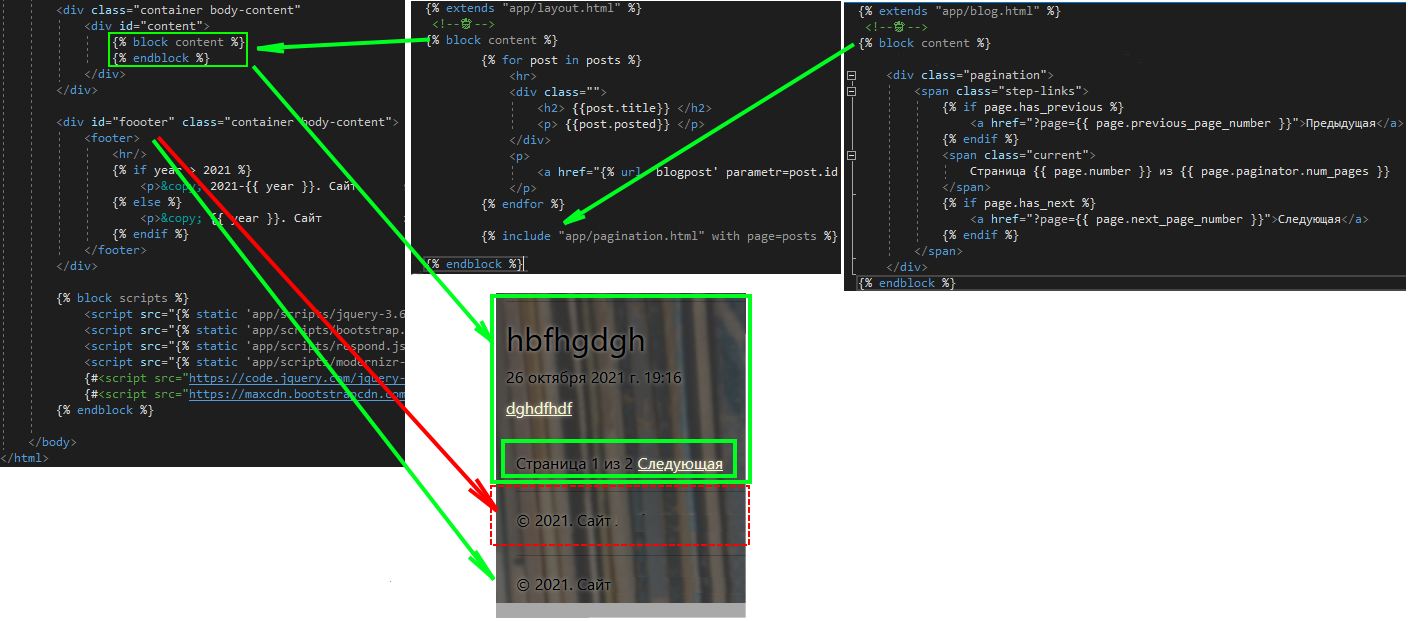Place cursor on extends "app/layout.html" line
1408x621 pixels.
[x=533, y=8]
